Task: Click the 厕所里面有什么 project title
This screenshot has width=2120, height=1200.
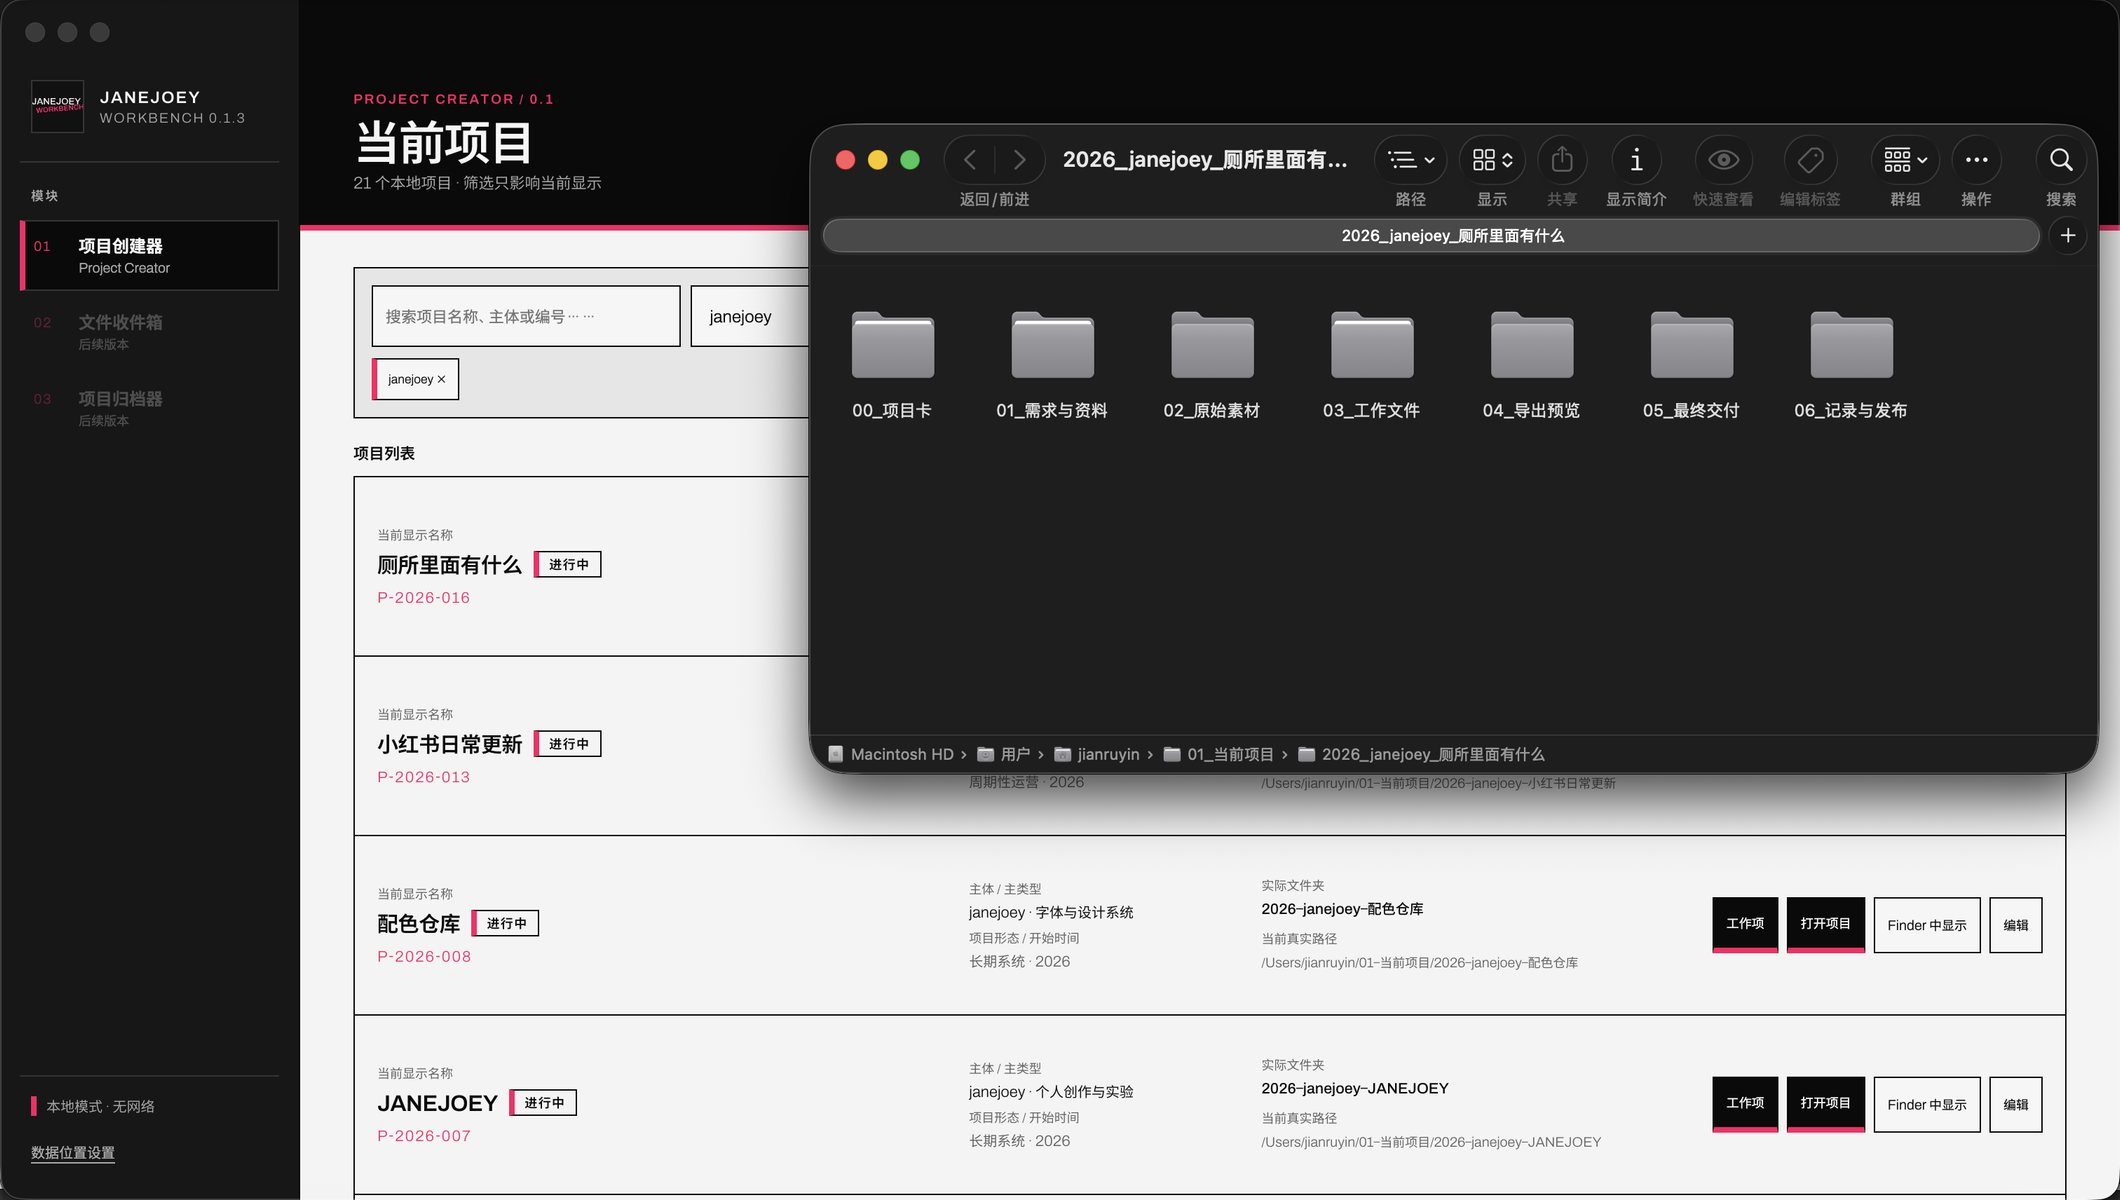Action: tap(449, 565)
